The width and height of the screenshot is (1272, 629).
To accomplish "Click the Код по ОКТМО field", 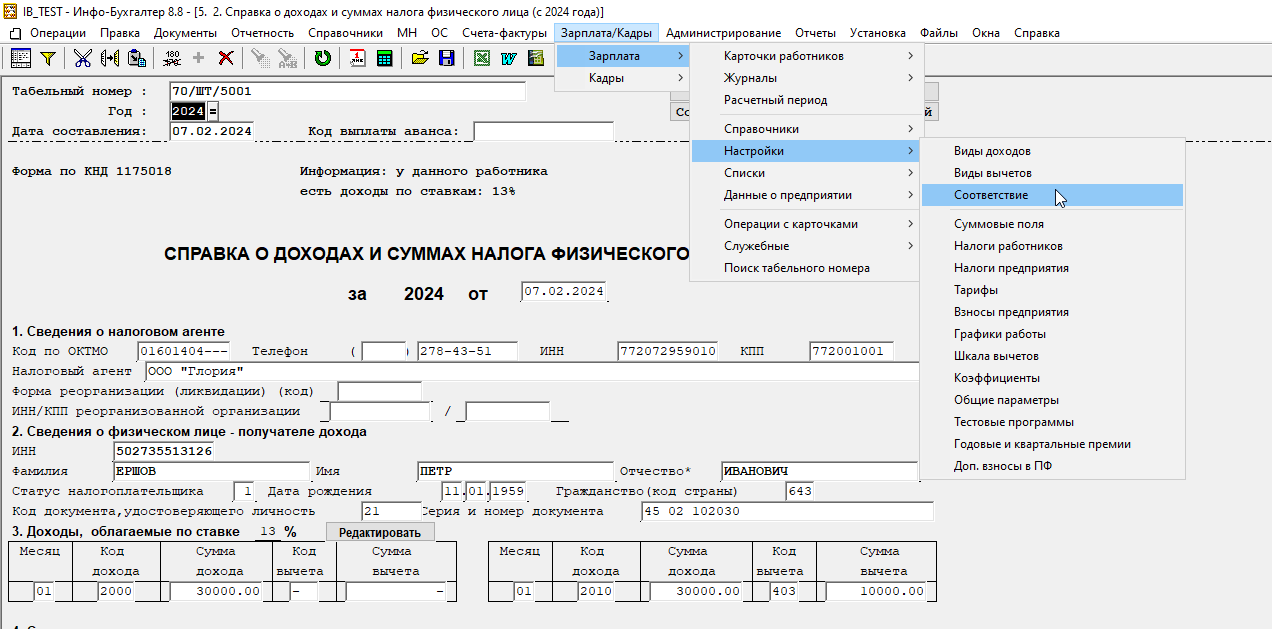I will click(184, 351).
